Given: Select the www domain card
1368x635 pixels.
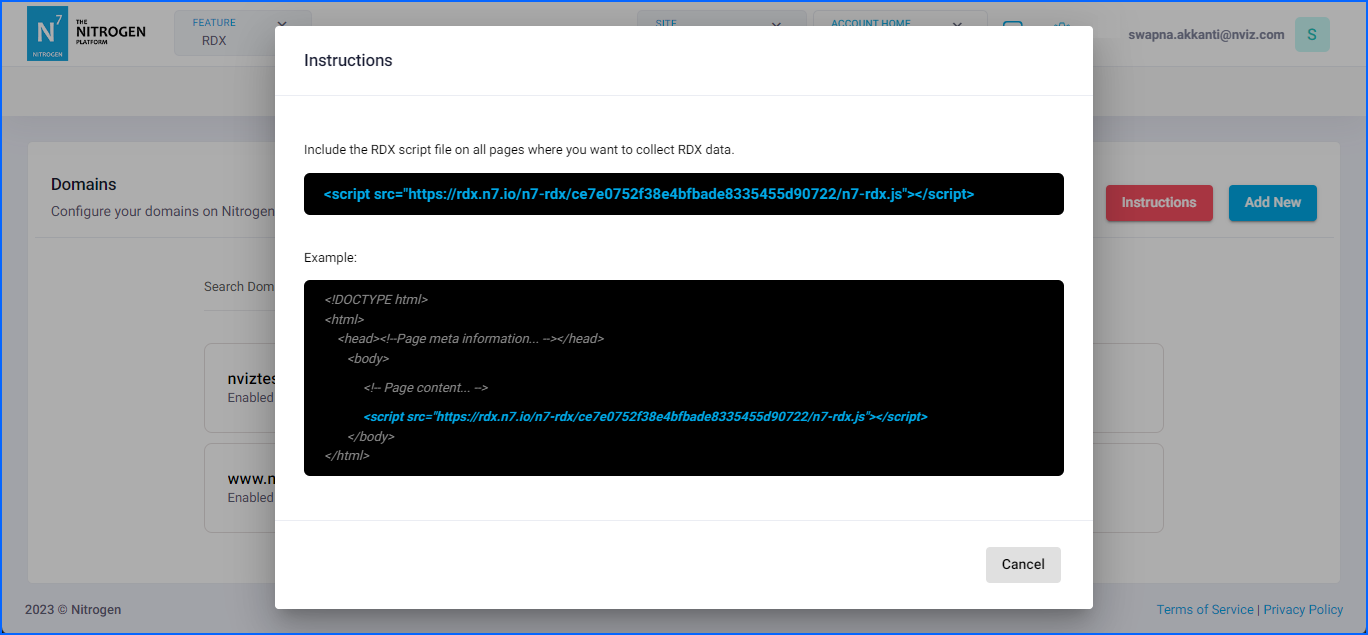Looking at the screenshot, I should pos(240,487).
